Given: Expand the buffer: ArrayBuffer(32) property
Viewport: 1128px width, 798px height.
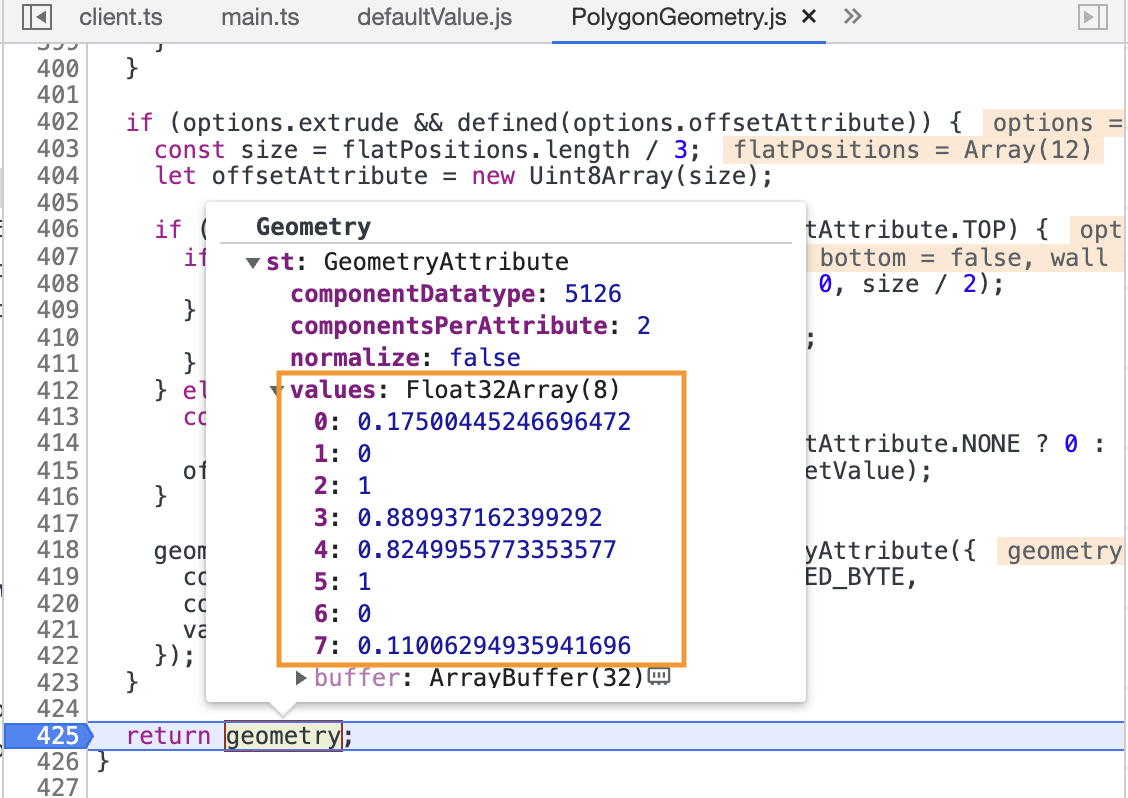Looking at the screenshot, I should point(299,677).
